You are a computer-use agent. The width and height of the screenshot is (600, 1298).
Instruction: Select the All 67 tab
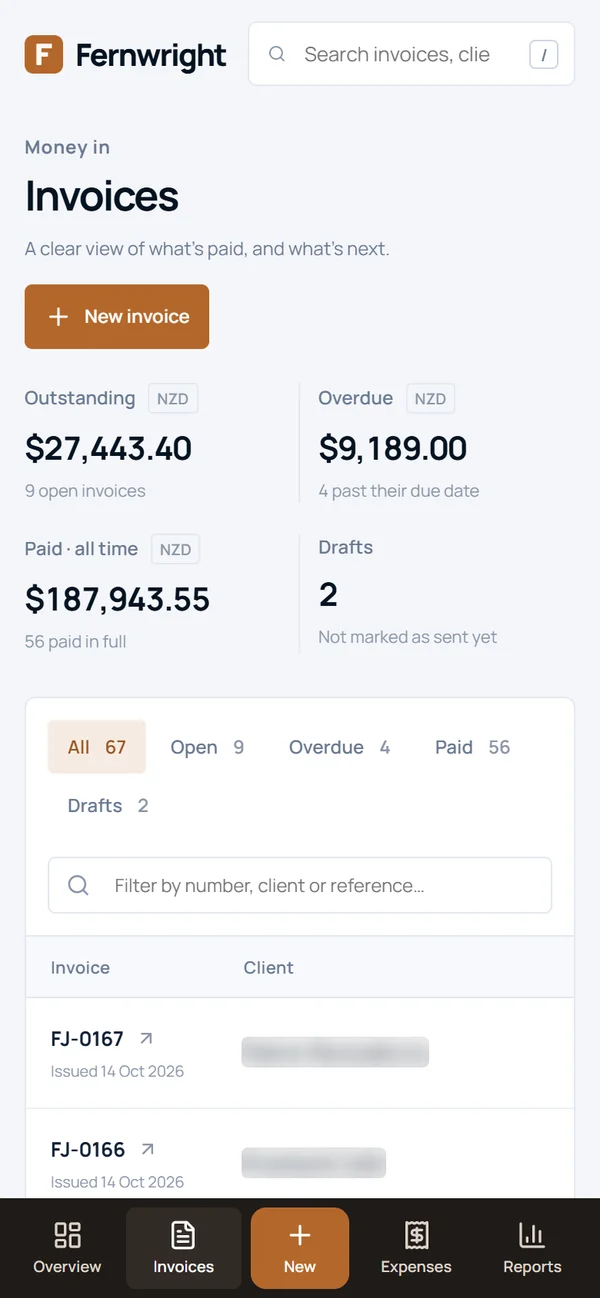pos(97,747)
